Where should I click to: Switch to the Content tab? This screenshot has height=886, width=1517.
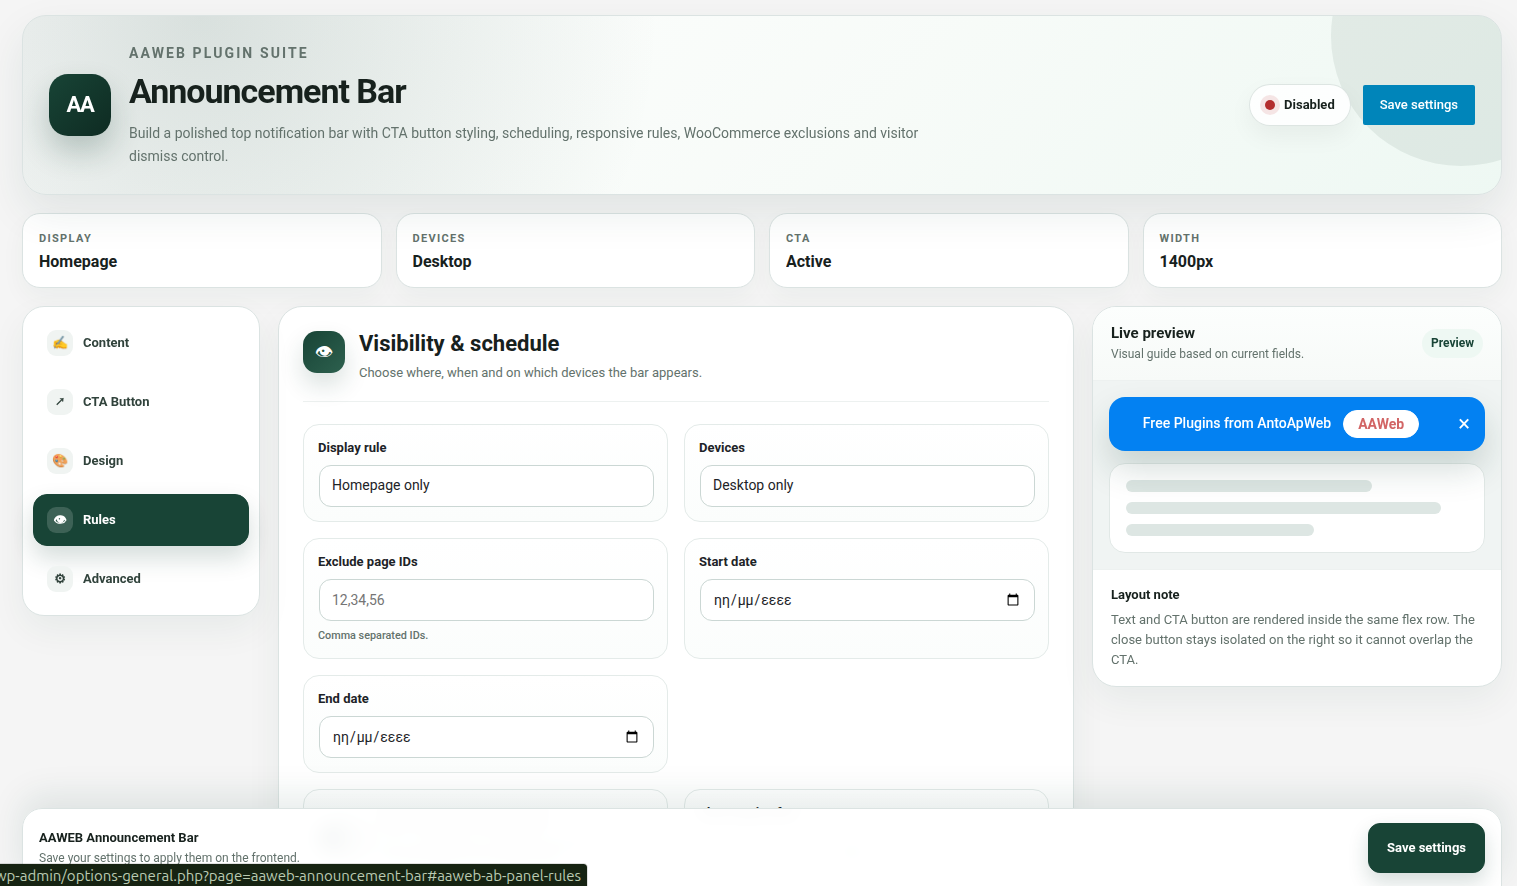pos(141,343)
